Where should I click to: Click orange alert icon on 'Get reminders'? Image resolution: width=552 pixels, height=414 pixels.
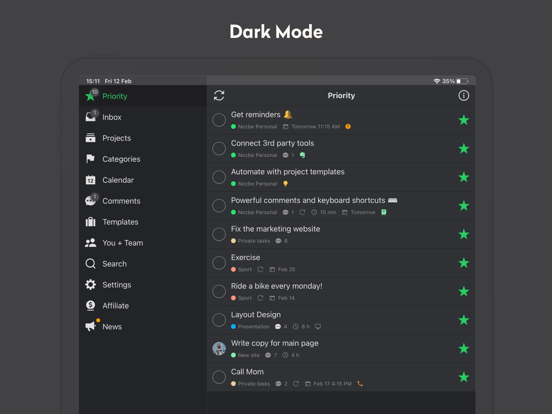click(348, 127)
